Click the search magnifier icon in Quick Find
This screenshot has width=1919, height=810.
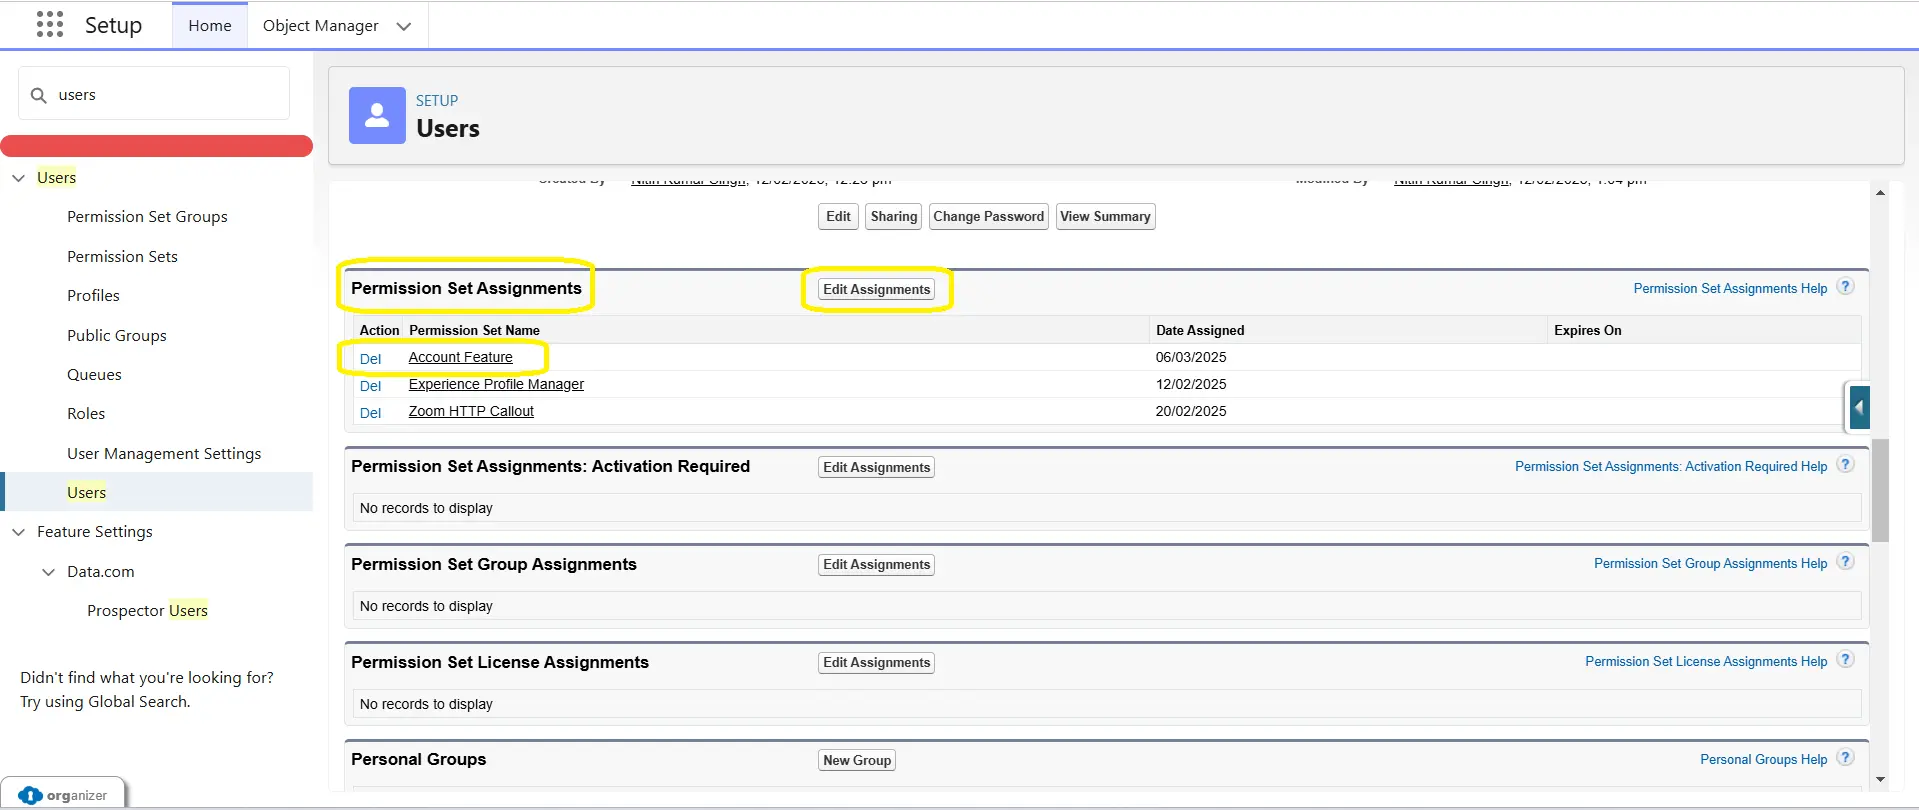pos(39,95)
